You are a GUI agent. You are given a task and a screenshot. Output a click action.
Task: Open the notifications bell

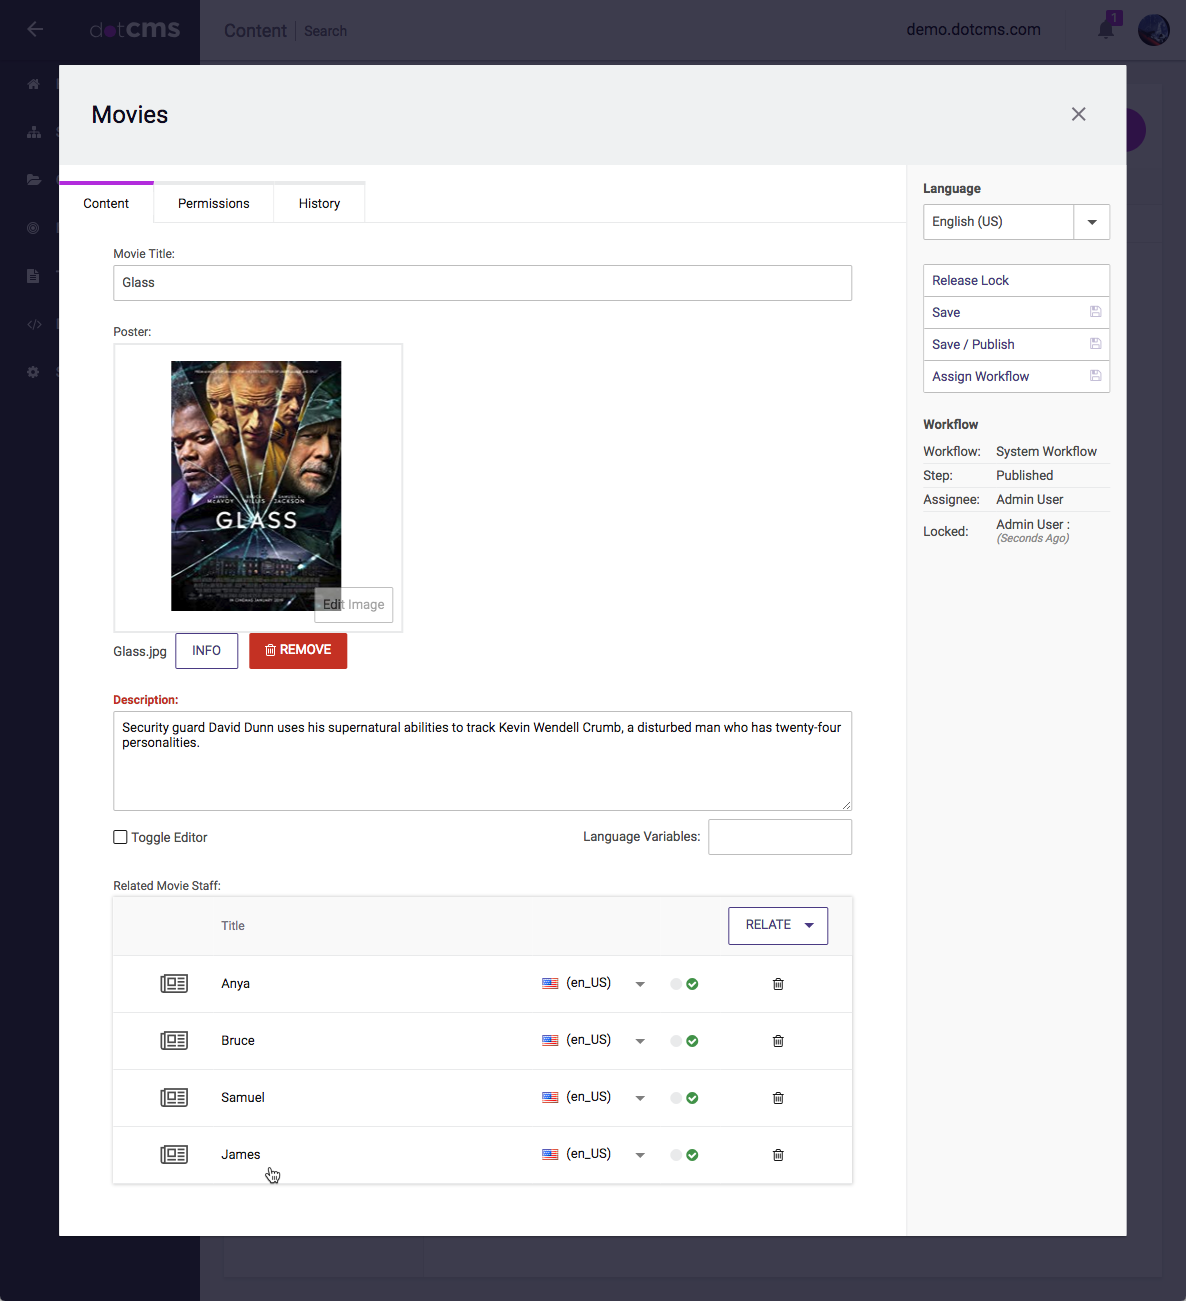coord(1106,29)
